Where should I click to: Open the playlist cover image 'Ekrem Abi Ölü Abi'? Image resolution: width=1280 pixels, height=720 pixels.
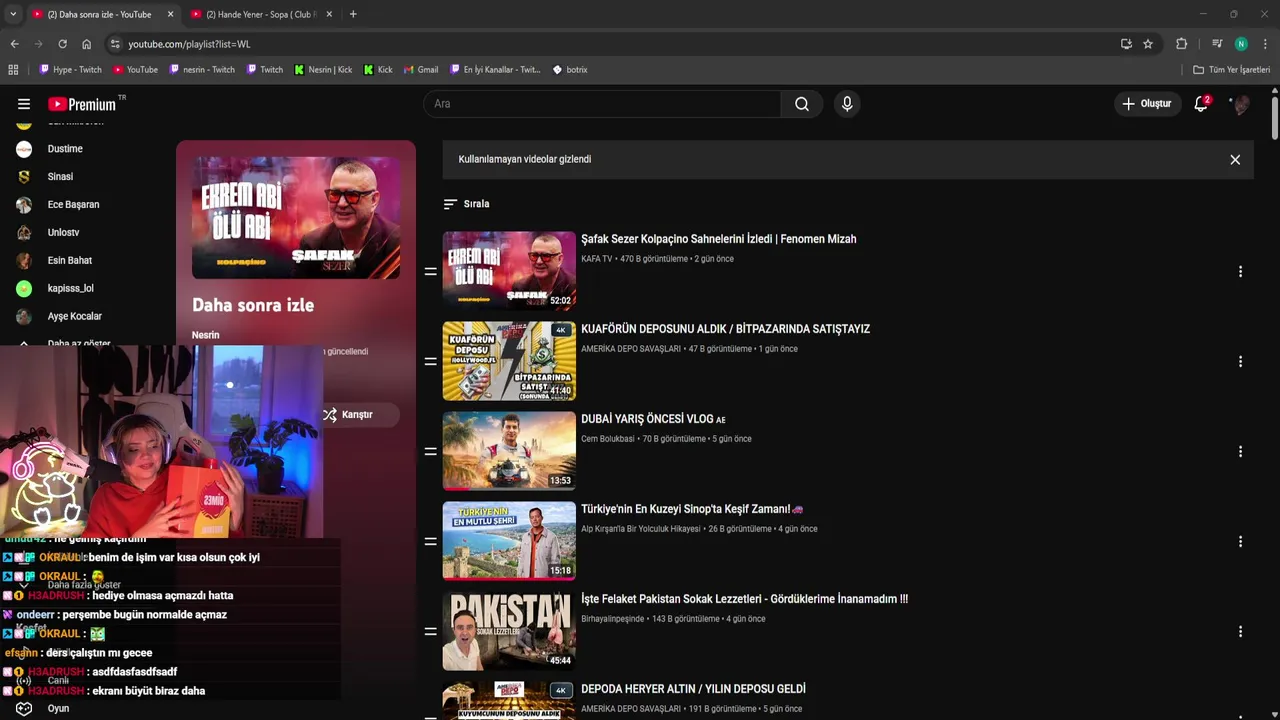(x=296, y=217)
